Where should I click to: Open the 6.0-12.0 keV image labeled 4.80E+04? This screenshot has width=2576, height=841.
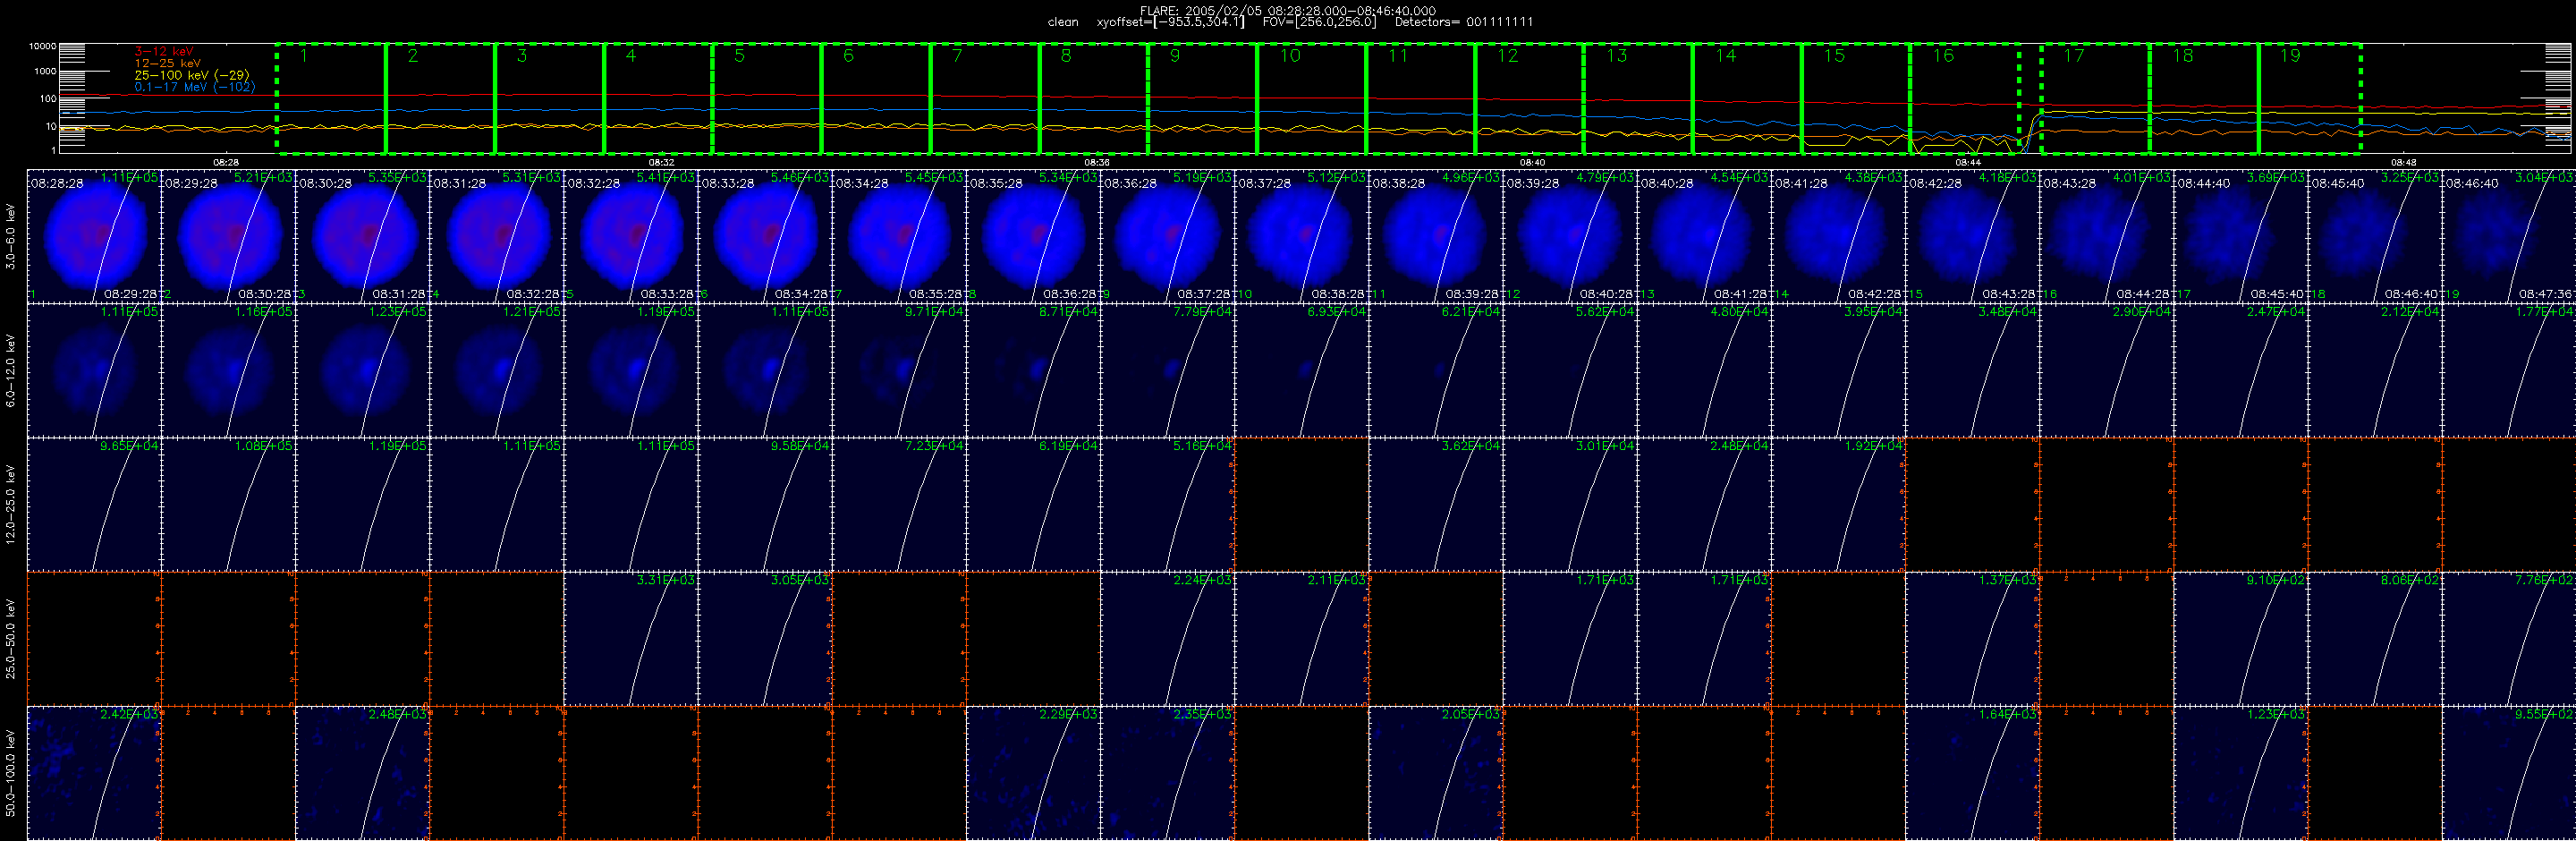click(1705, 370)
